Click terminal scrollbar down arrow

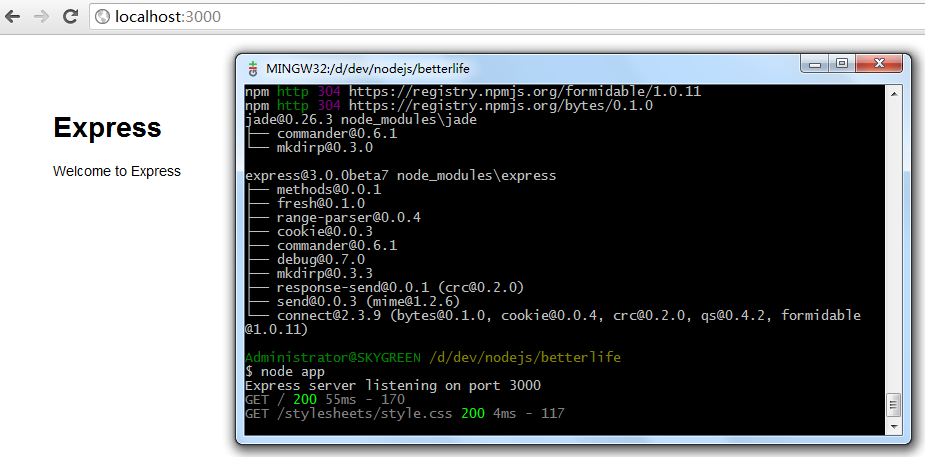(893, 426)
